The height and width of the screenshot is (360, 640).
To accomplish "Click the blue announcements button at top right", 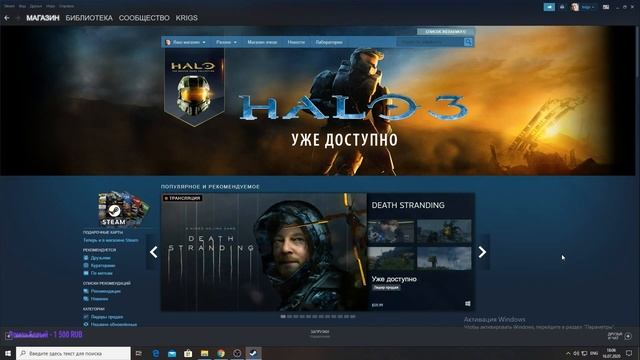I will pos(549,7).
